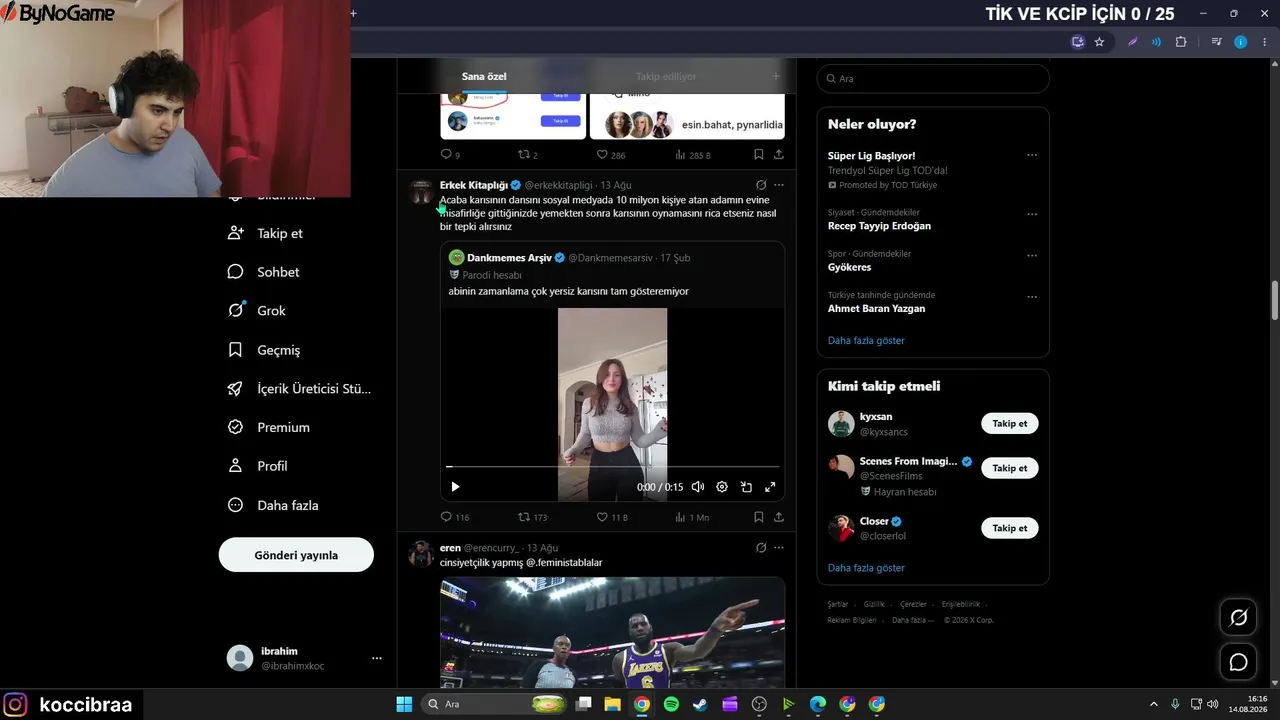Screen dimensions: 1280x720
Task: Open the floating chat messages button
Action: (1238, 662)
